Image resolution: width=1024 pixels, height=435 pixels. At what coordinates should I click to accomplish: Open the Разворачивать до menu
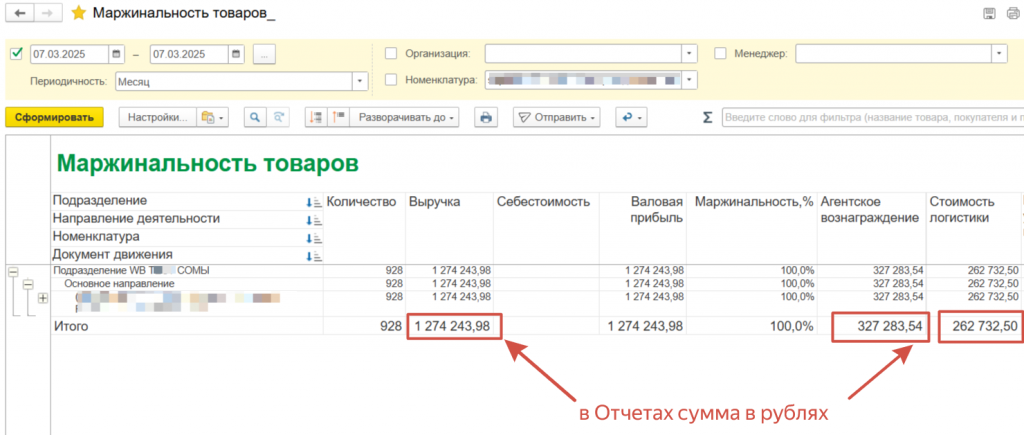pyautogui.click(x=405, y=117)
